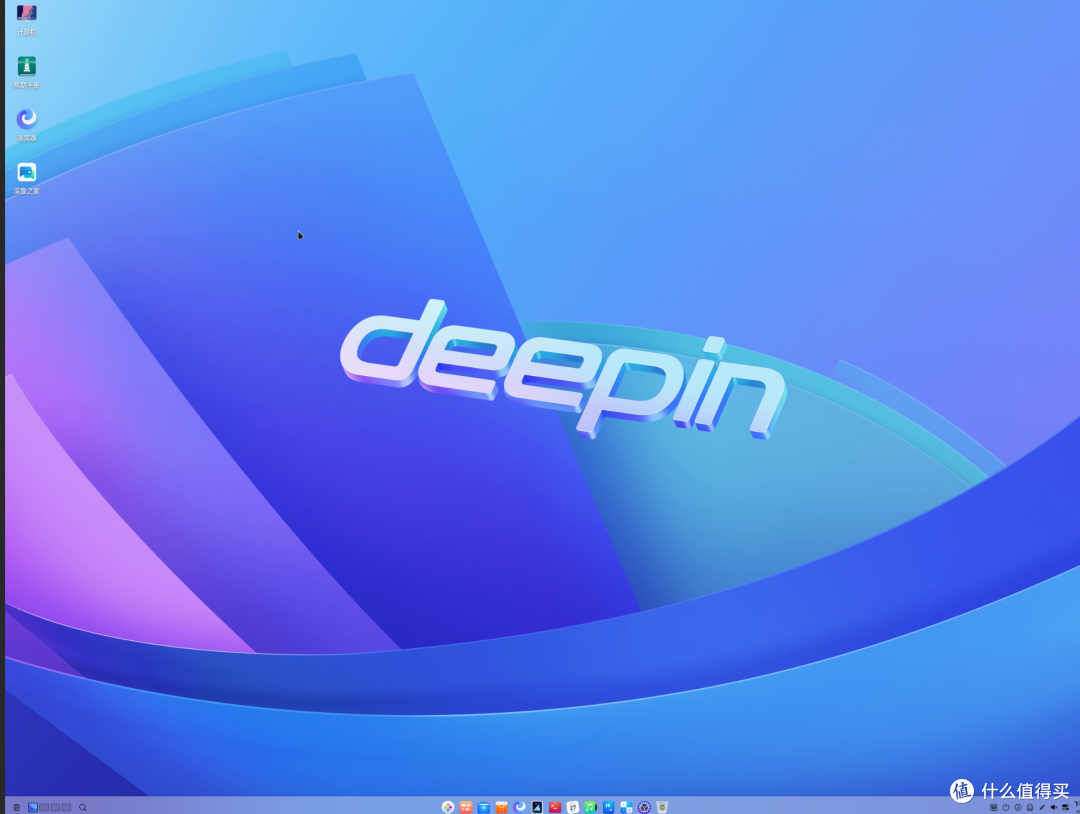Open the volume speaker tray icon
Image resolution: width=1080 pixels, height=814 pixels.
point(1054,807)
